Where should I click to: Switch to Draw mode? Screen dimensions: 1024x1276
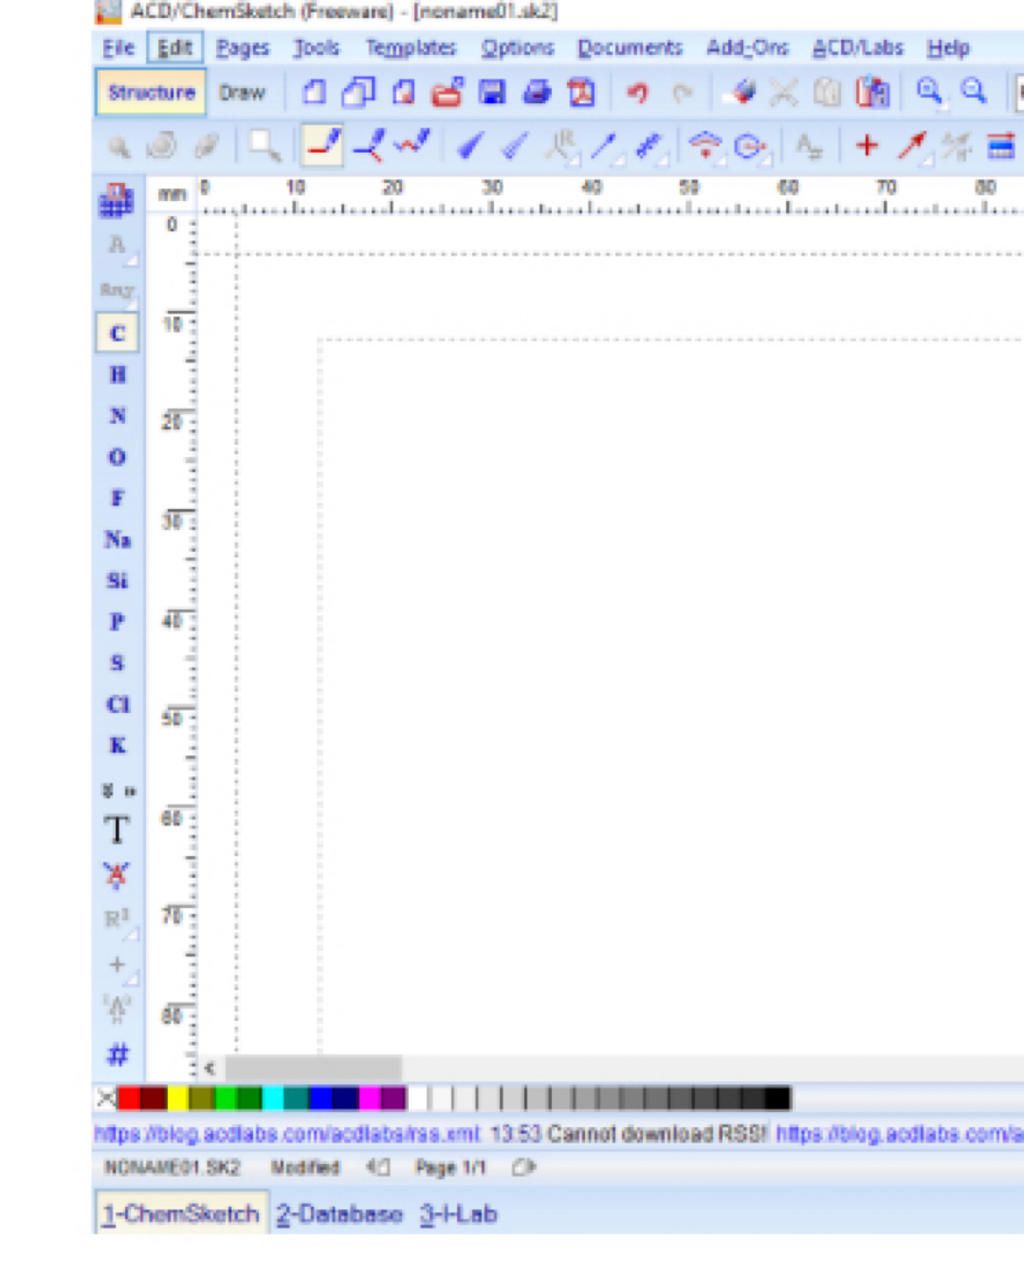pos(242,93)
